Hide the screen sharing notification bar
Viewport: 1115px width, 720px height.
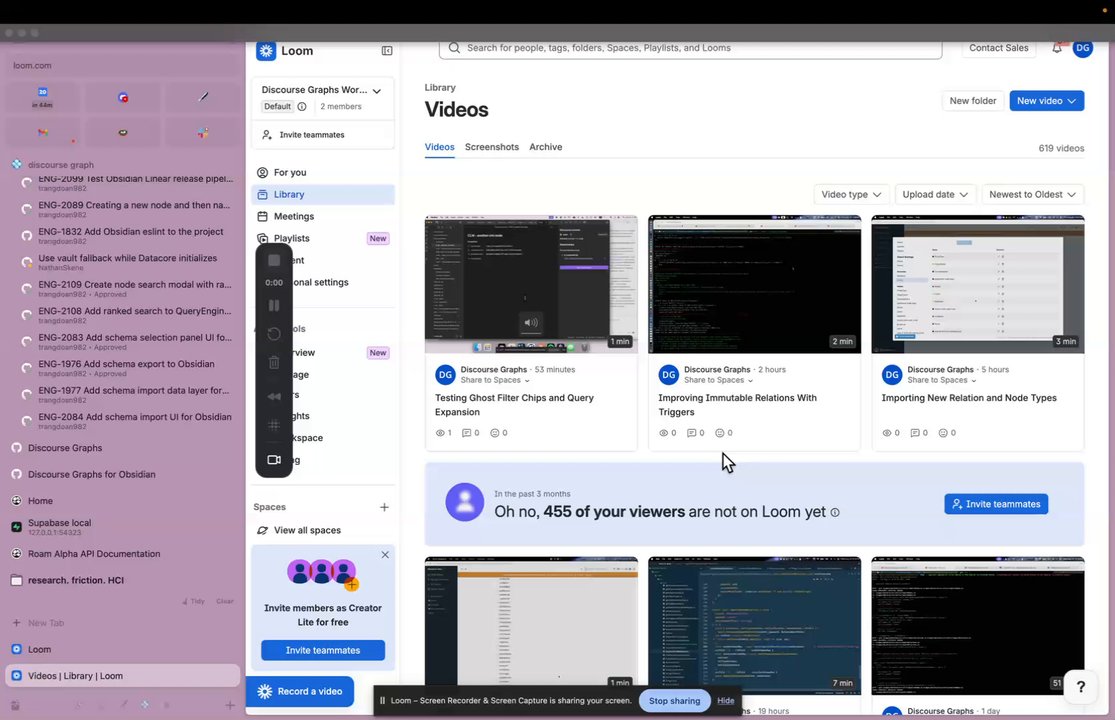point(725,701)
